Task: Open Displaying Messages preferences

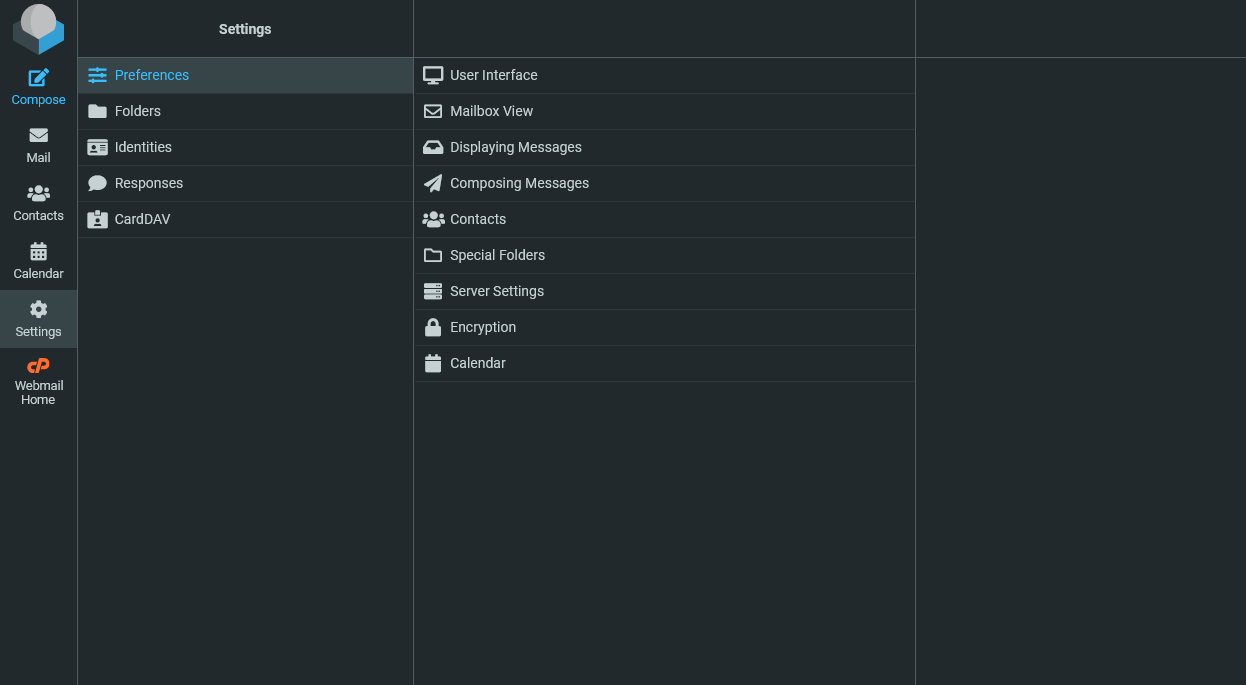Action: 515,147
